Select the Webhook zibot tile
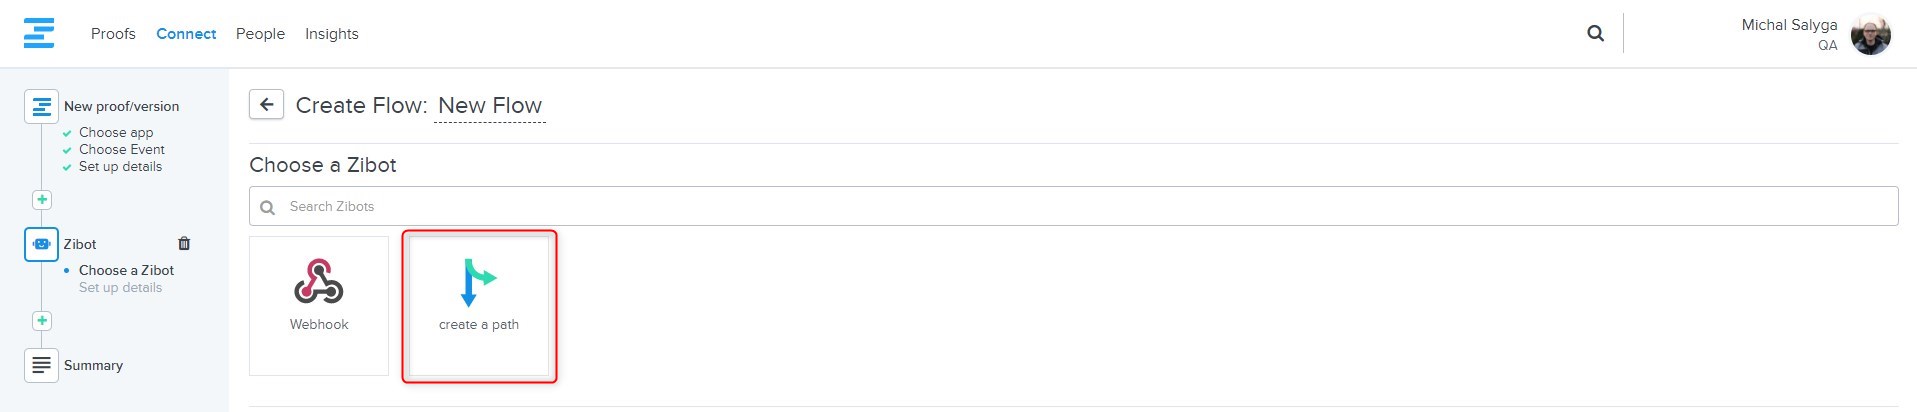 (319, 306)
